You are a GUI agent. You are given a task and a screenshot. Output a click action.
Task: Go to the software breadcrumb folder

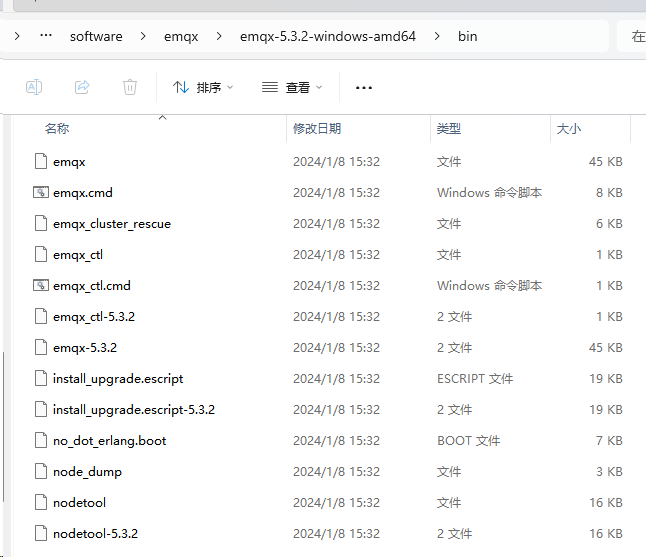96,37
